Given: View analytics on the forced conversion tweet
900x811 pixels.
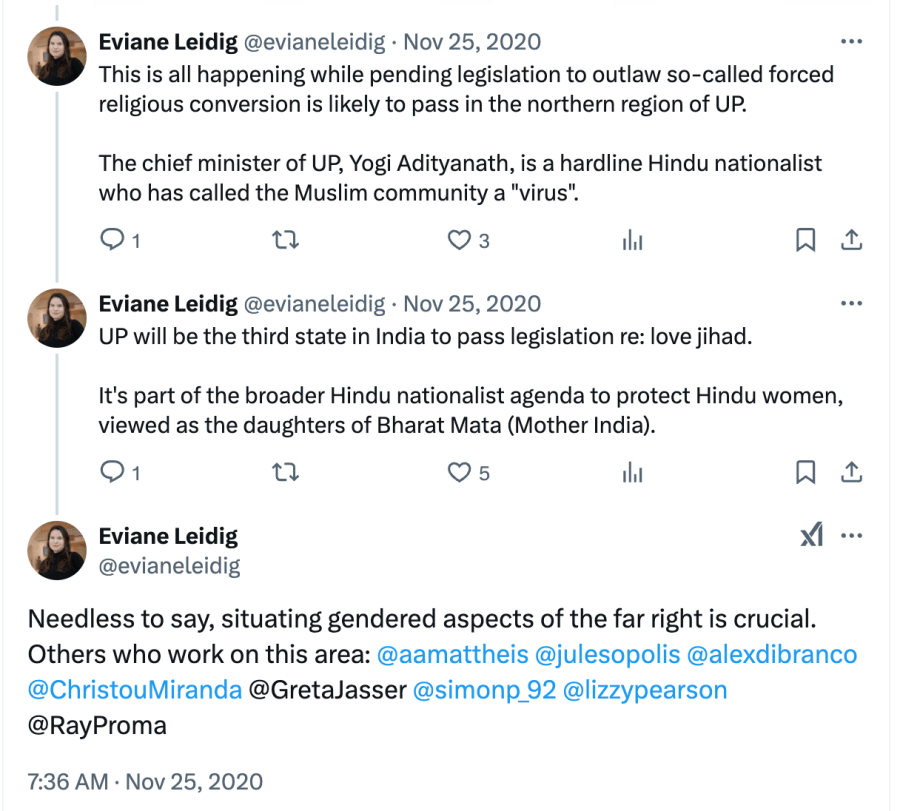Looking at the screenshot, I should [x=632, y=240].
